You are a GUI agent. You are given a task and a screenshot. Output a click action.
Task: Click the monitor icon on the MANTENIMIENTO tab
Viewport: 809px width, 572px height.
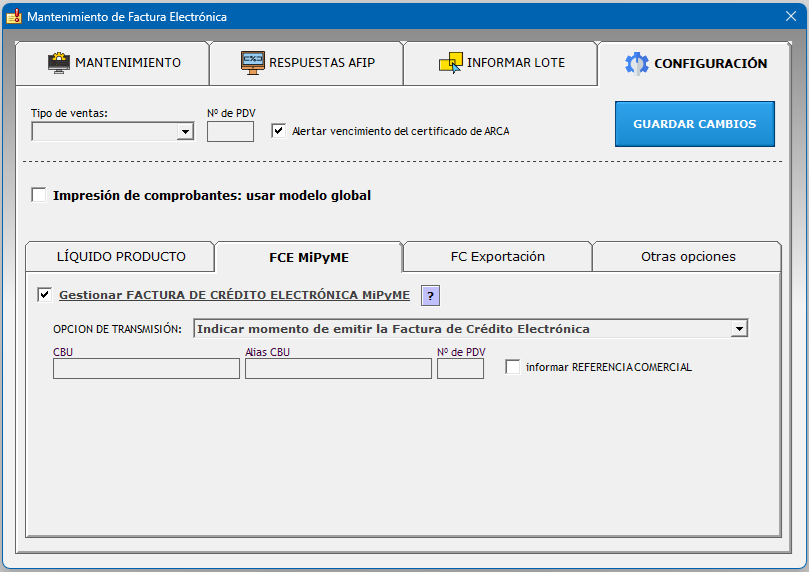click(59, 63)
